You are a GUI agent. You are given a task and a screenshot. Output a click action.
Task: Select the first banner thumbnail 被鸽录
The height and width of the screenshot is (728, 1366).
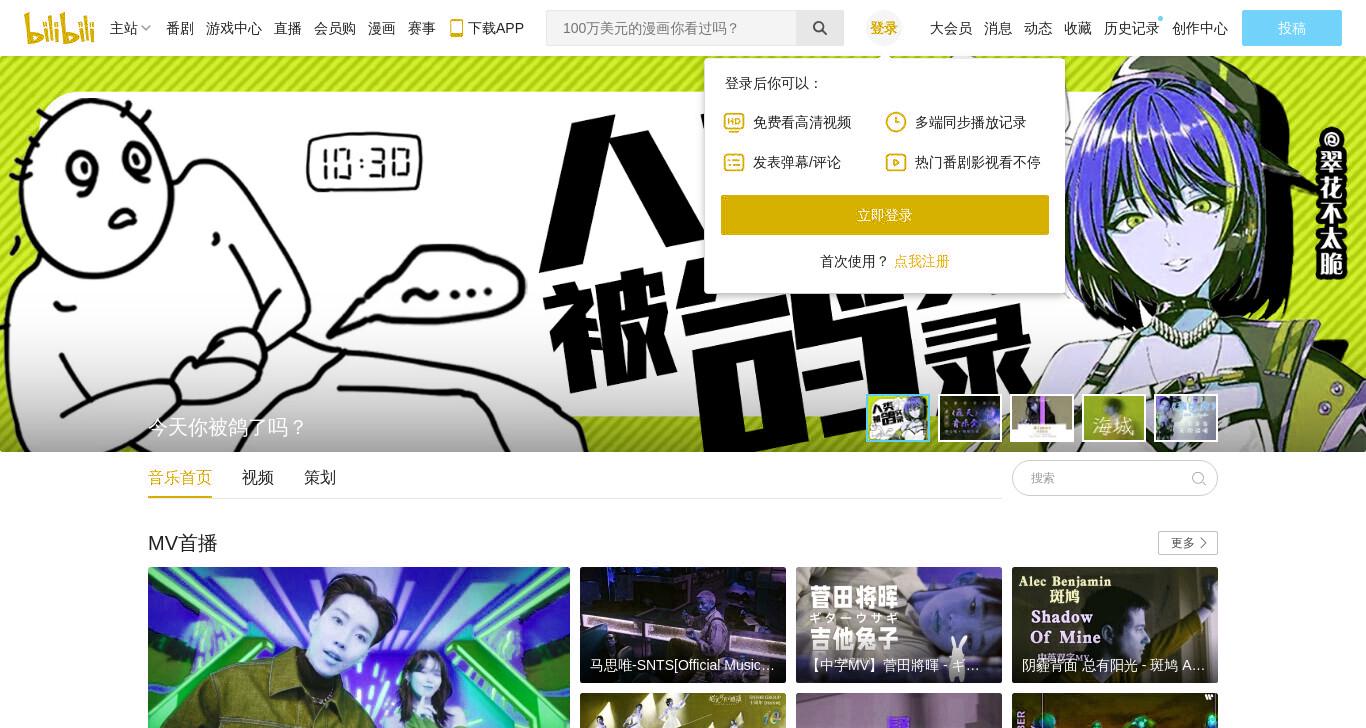click(x=898, y=418)
